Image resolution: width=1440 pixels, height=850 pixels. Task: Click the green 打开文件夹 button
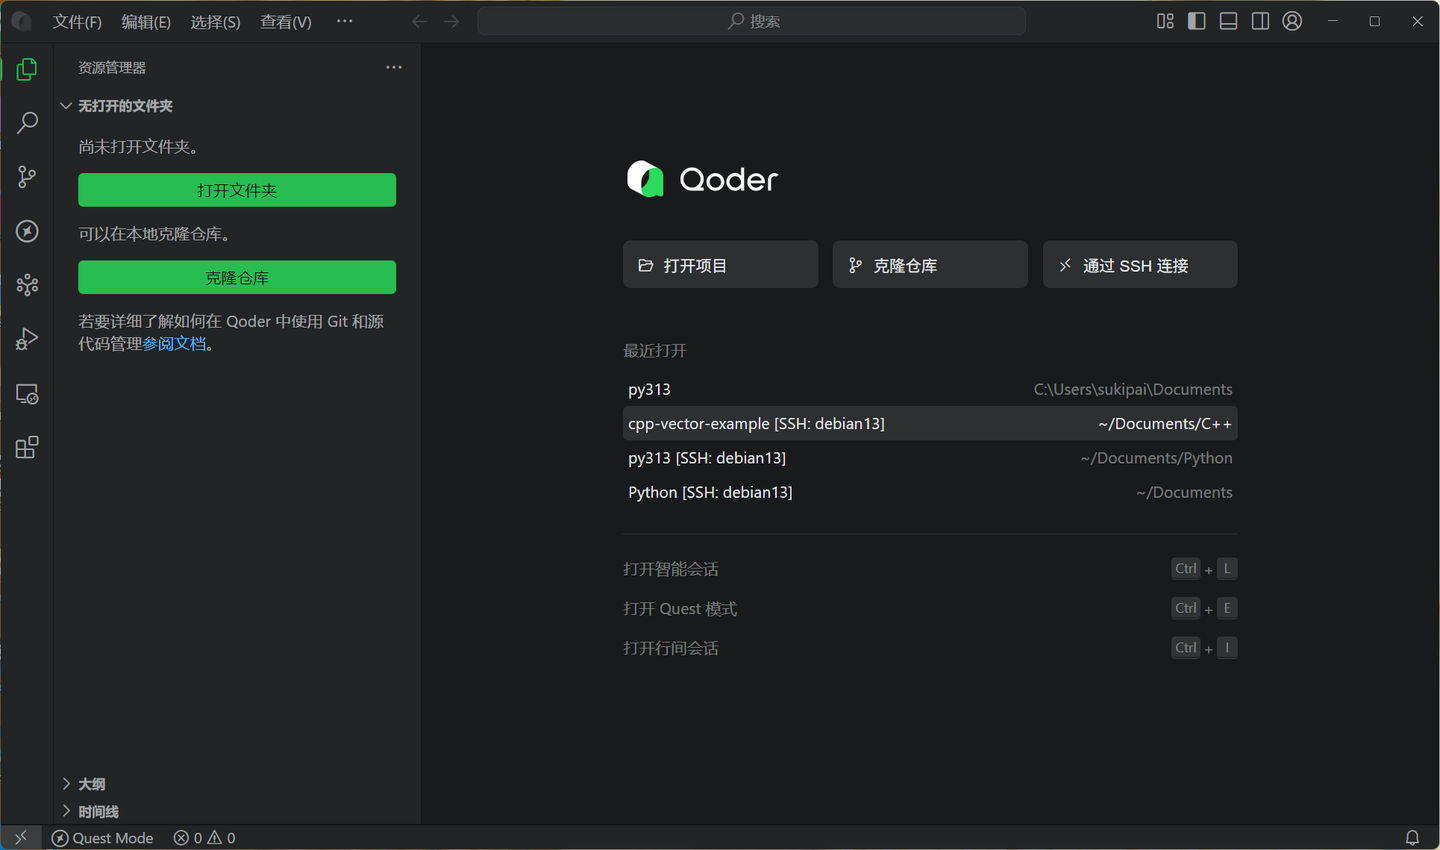[x=237, y=190]
